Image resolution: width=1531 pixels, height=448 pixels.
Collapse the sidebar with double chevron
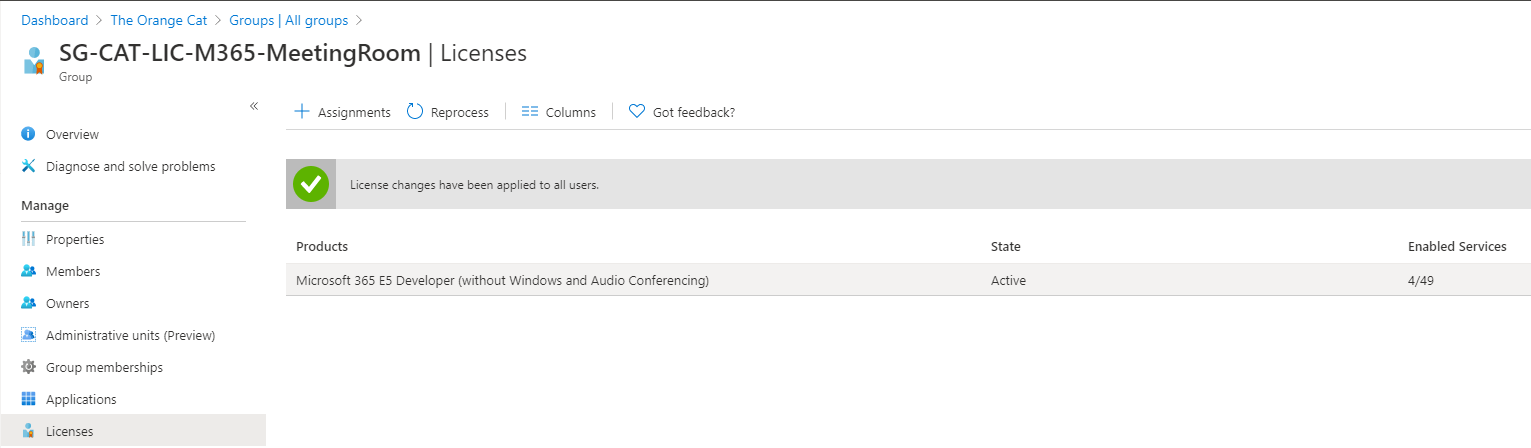pyautogui.click(x=254, y=106)
